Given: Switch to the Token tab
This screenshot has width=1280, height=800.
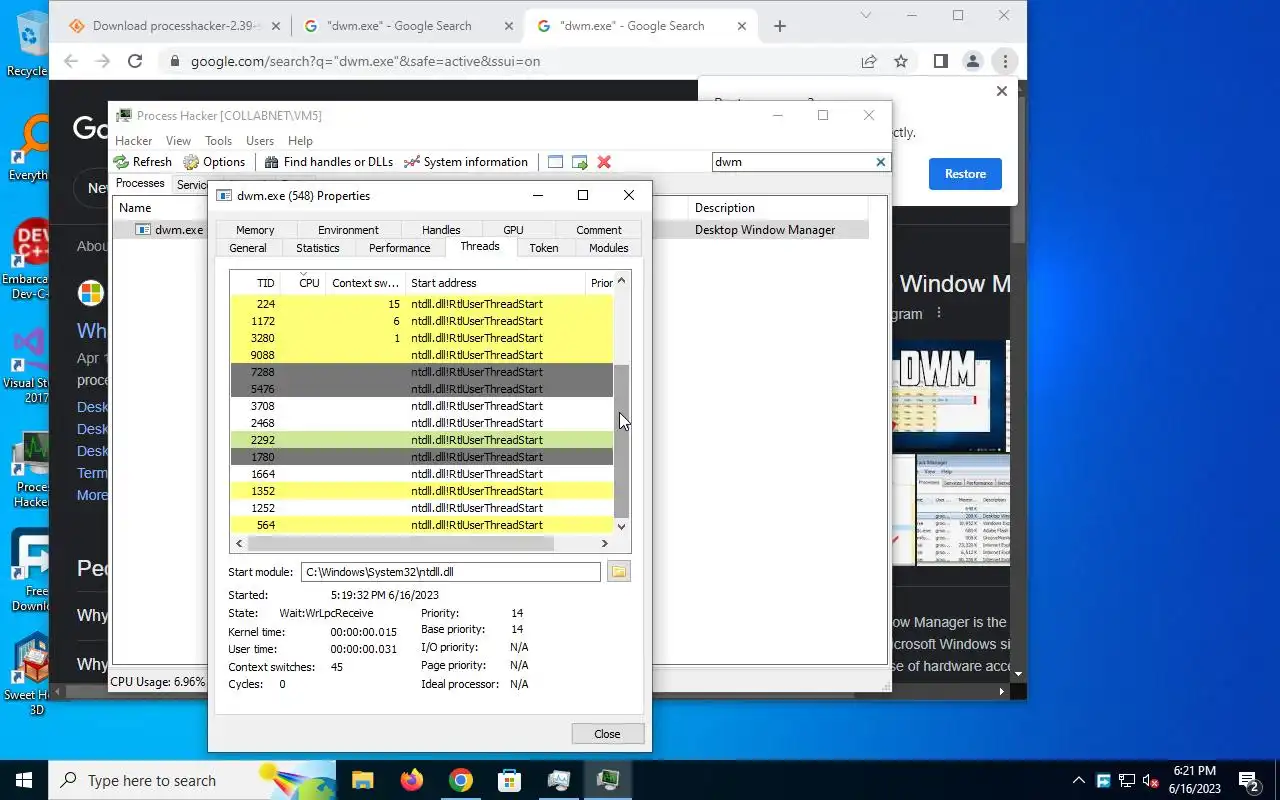Looking at the screenshot, I should (x=544, y=248).
